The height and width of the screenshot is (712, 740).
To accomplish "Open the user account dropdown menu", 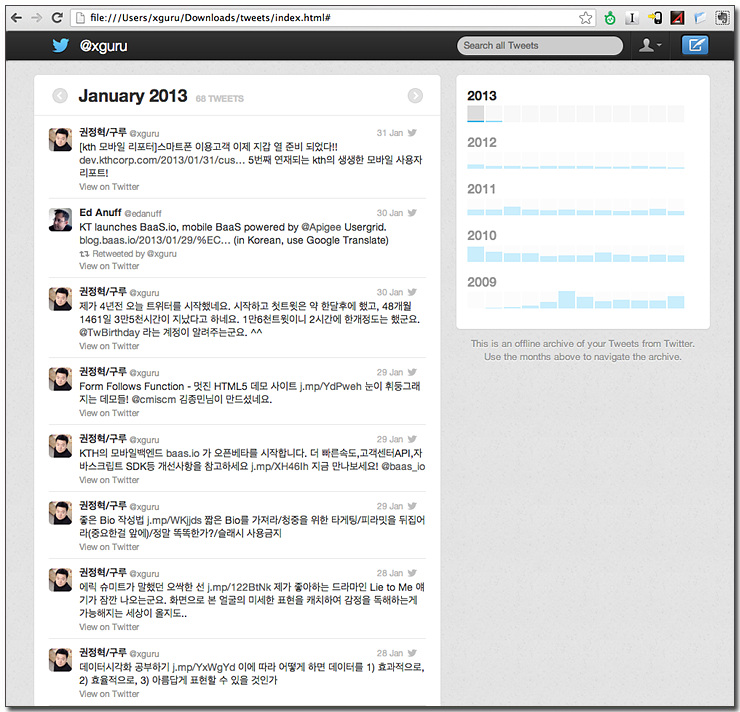I will (x=650, y=45).
